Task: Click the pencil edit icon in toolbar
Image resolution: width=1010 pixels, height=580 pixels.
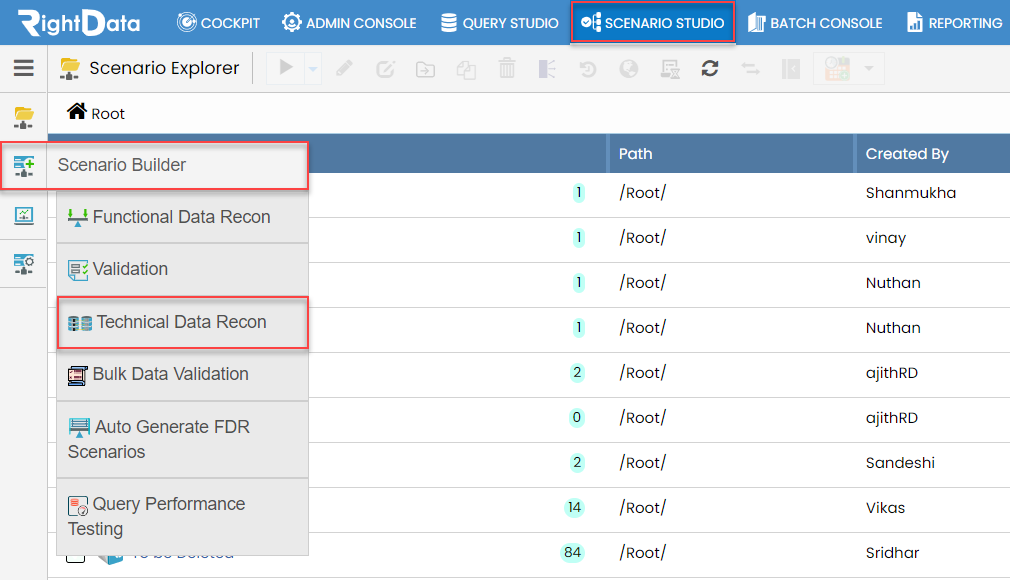Action: pyautogui.click(x=344, y=69)
